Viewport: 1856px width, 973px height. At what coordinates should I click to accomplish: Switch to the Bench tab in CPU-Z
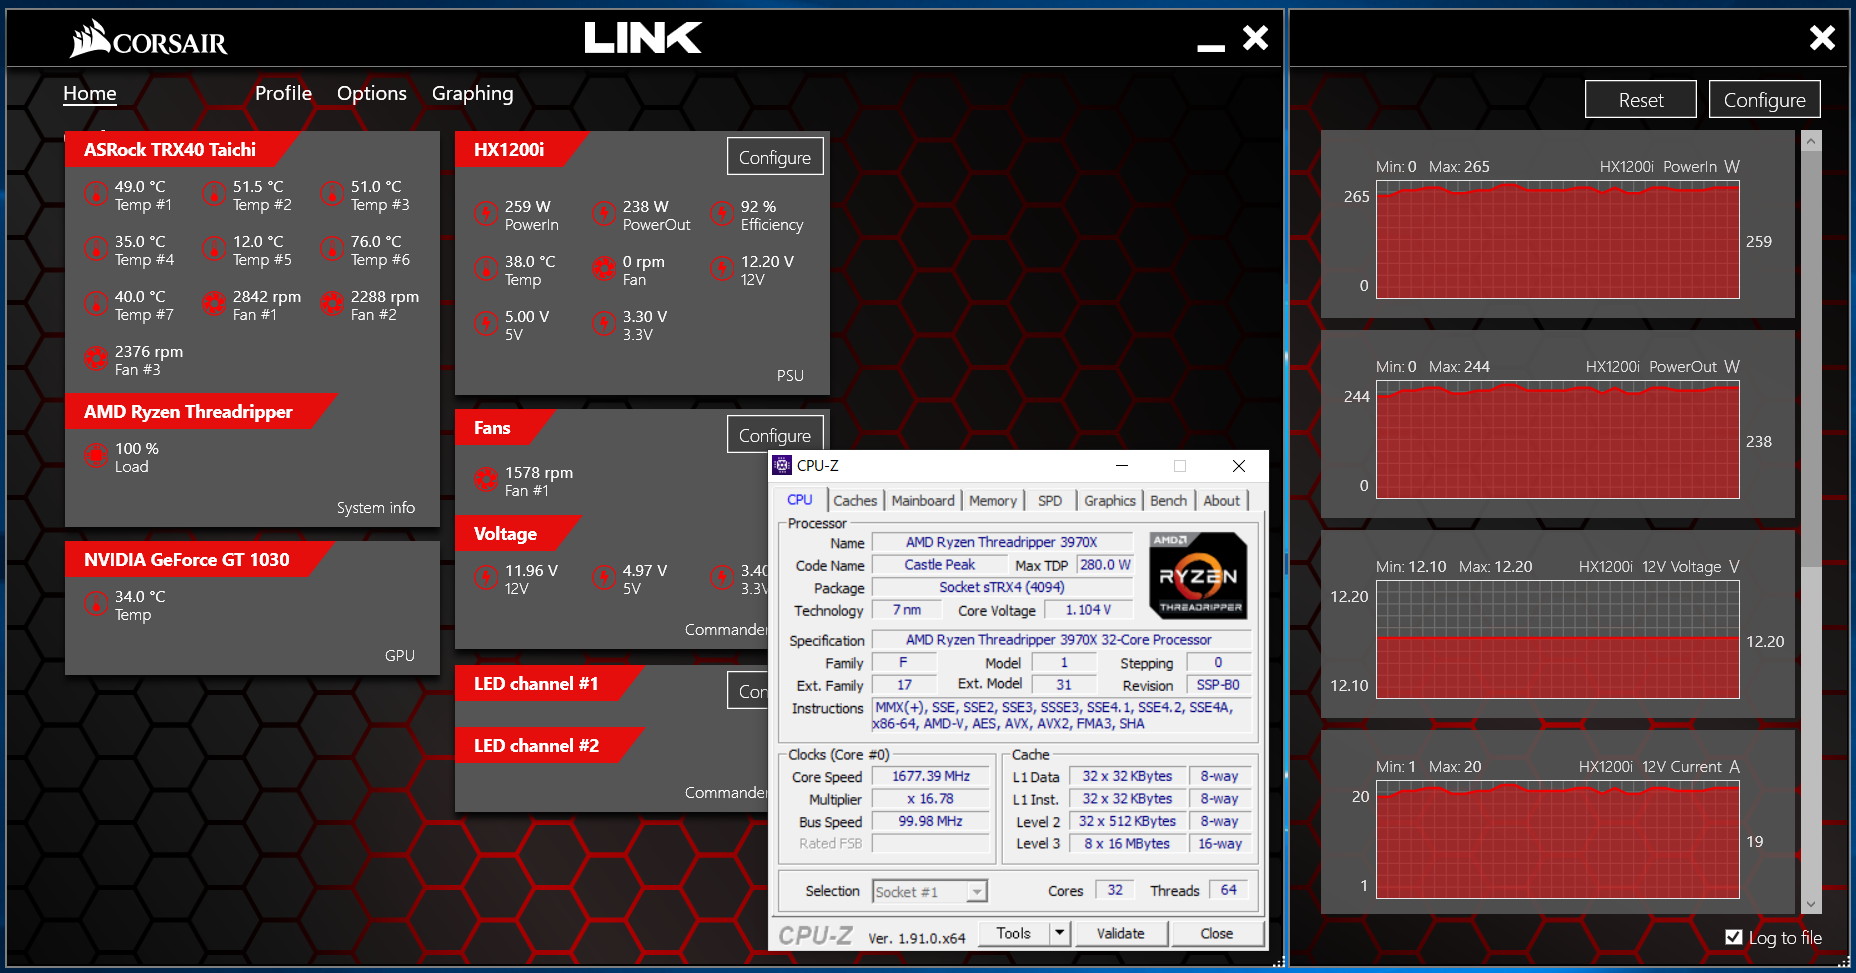[x=1168, y=501]
